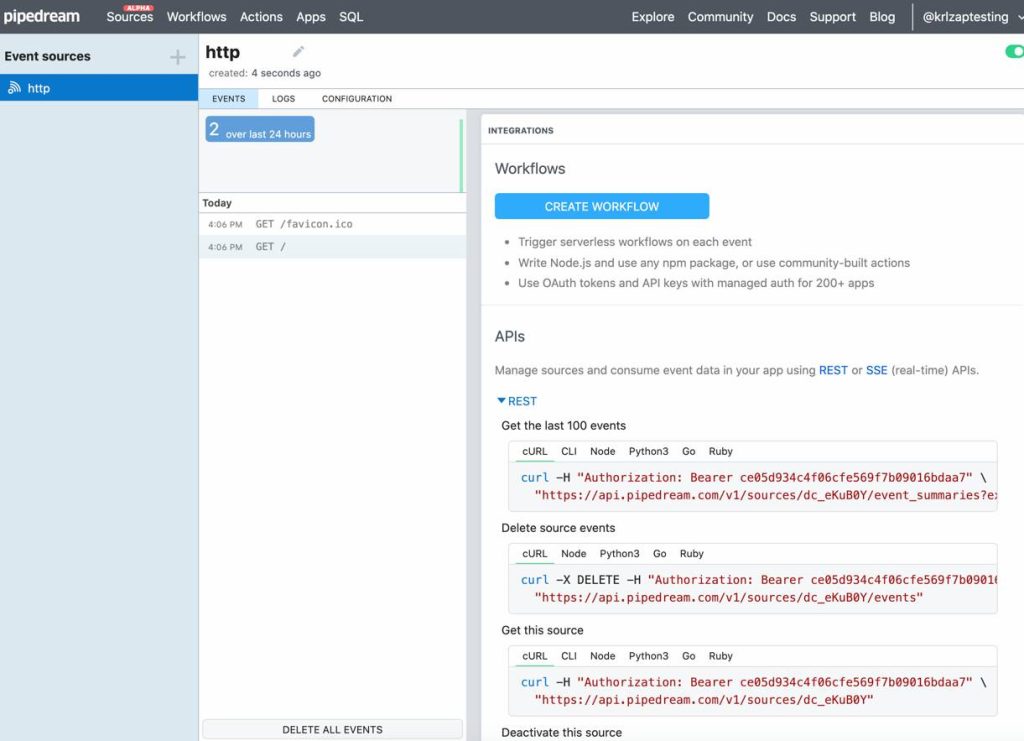Click the pencil icon to rename http source
This screenshot has width=1024, height=741.
tap(295, 50)
